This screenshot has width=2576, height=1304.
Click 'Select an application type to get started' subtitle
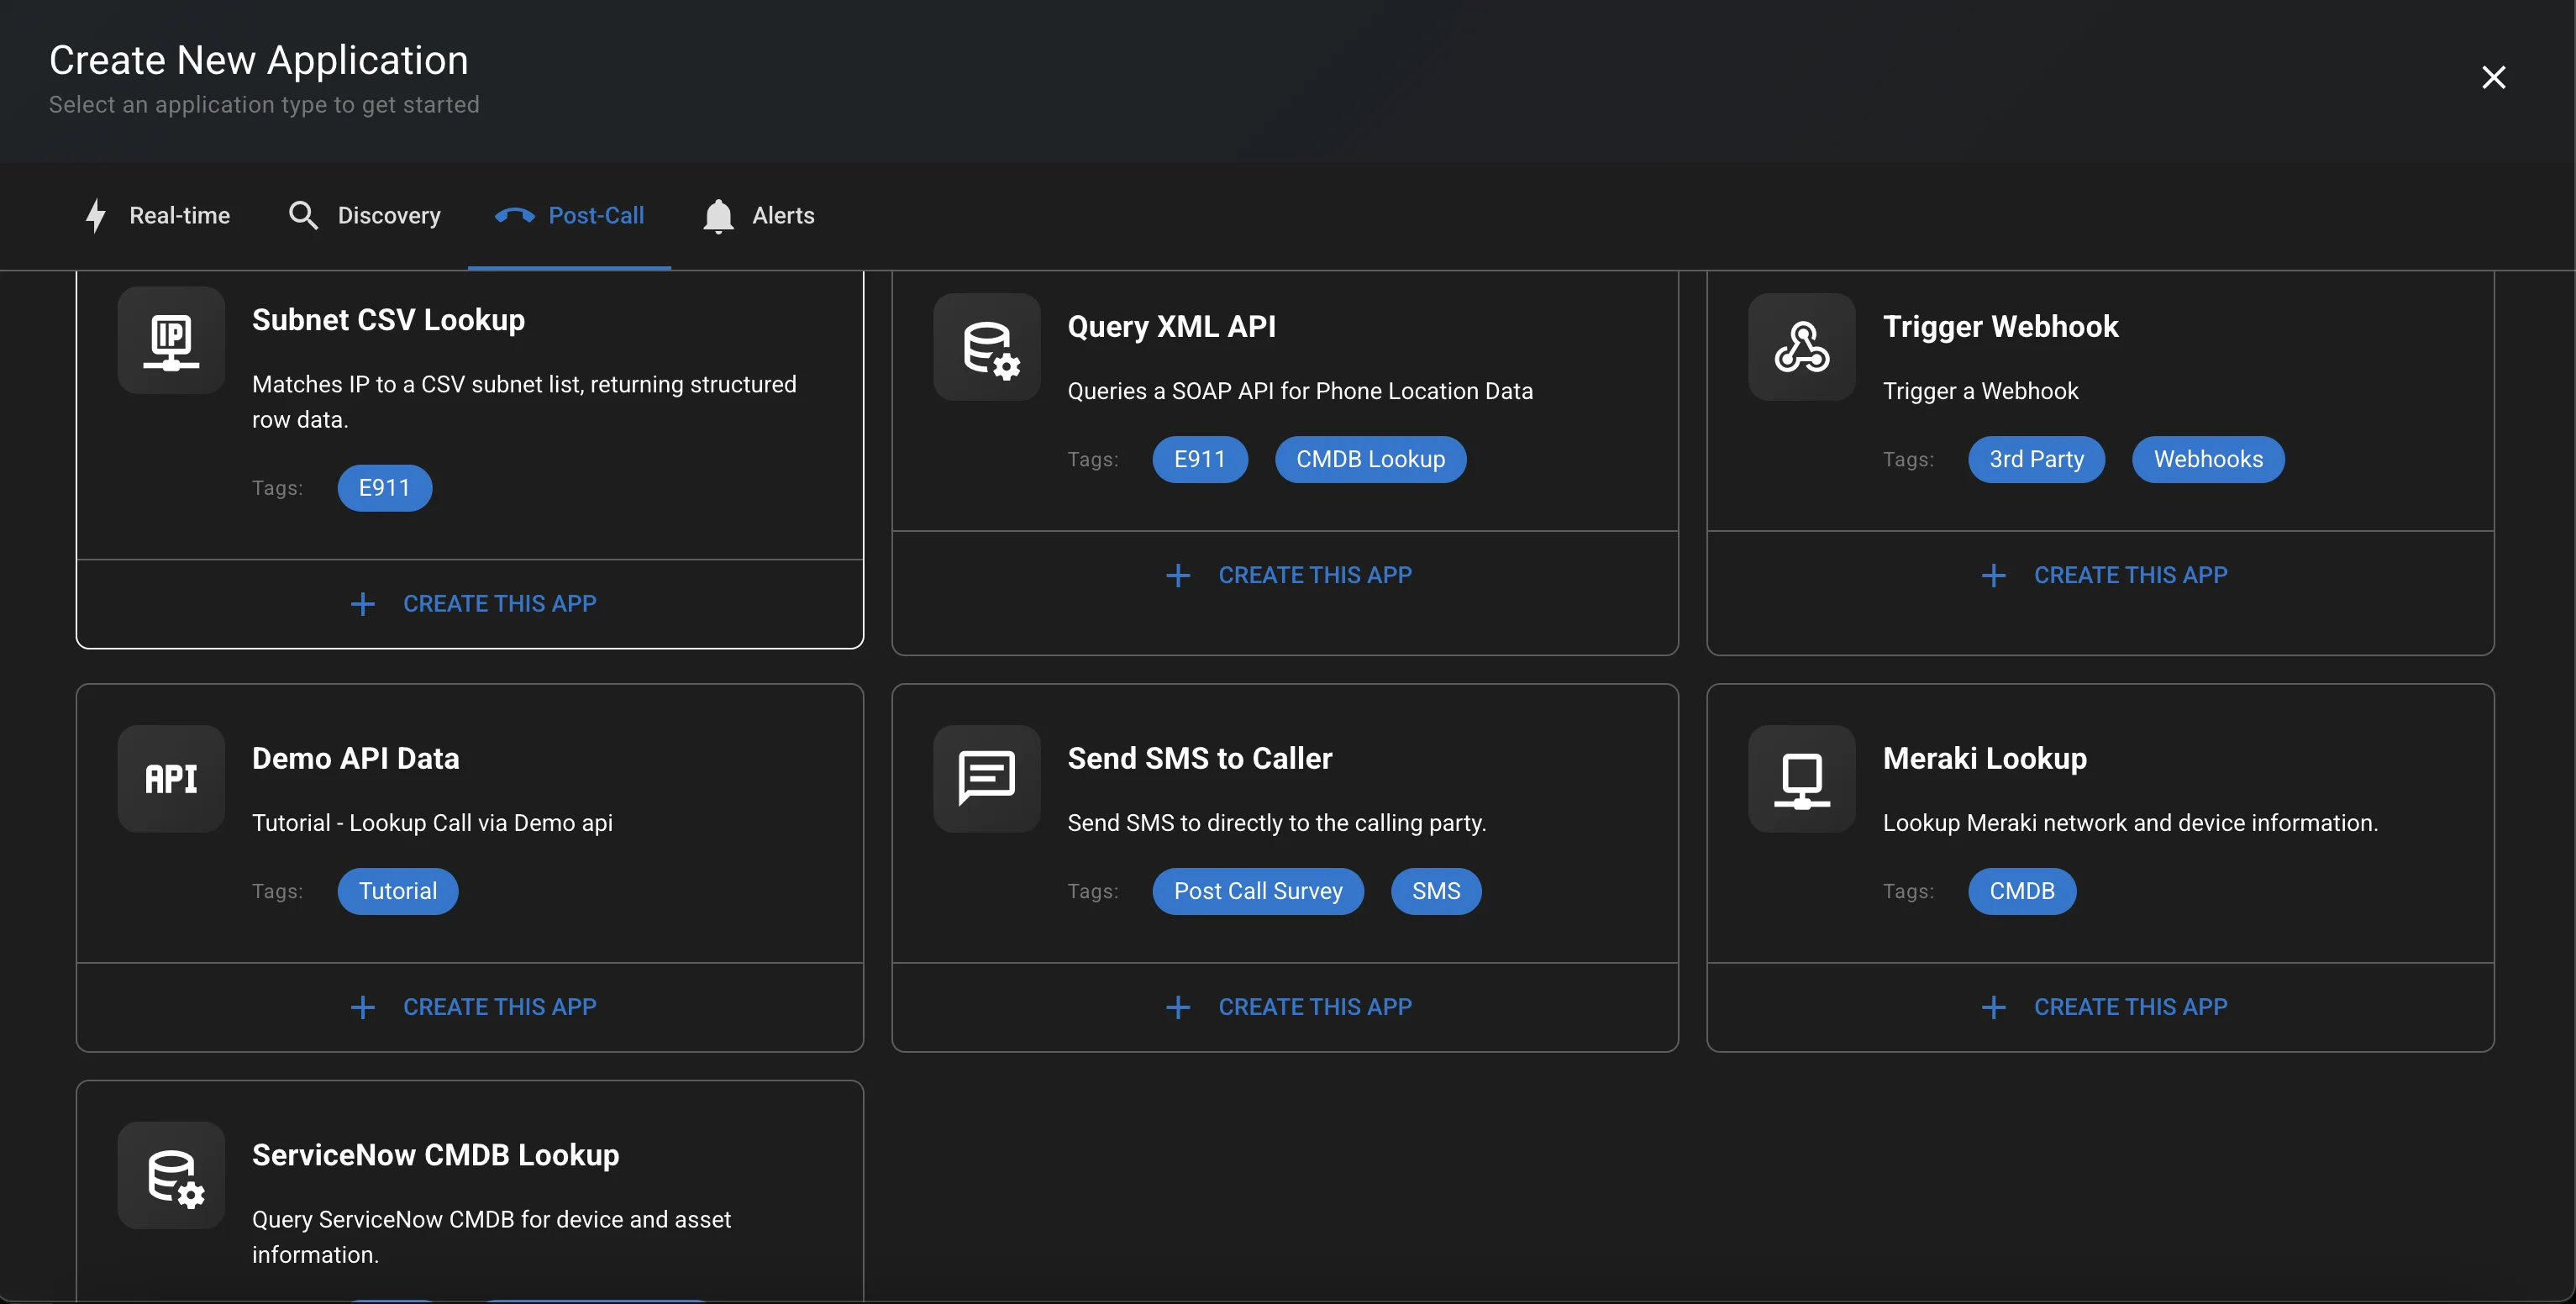point(264,105)
